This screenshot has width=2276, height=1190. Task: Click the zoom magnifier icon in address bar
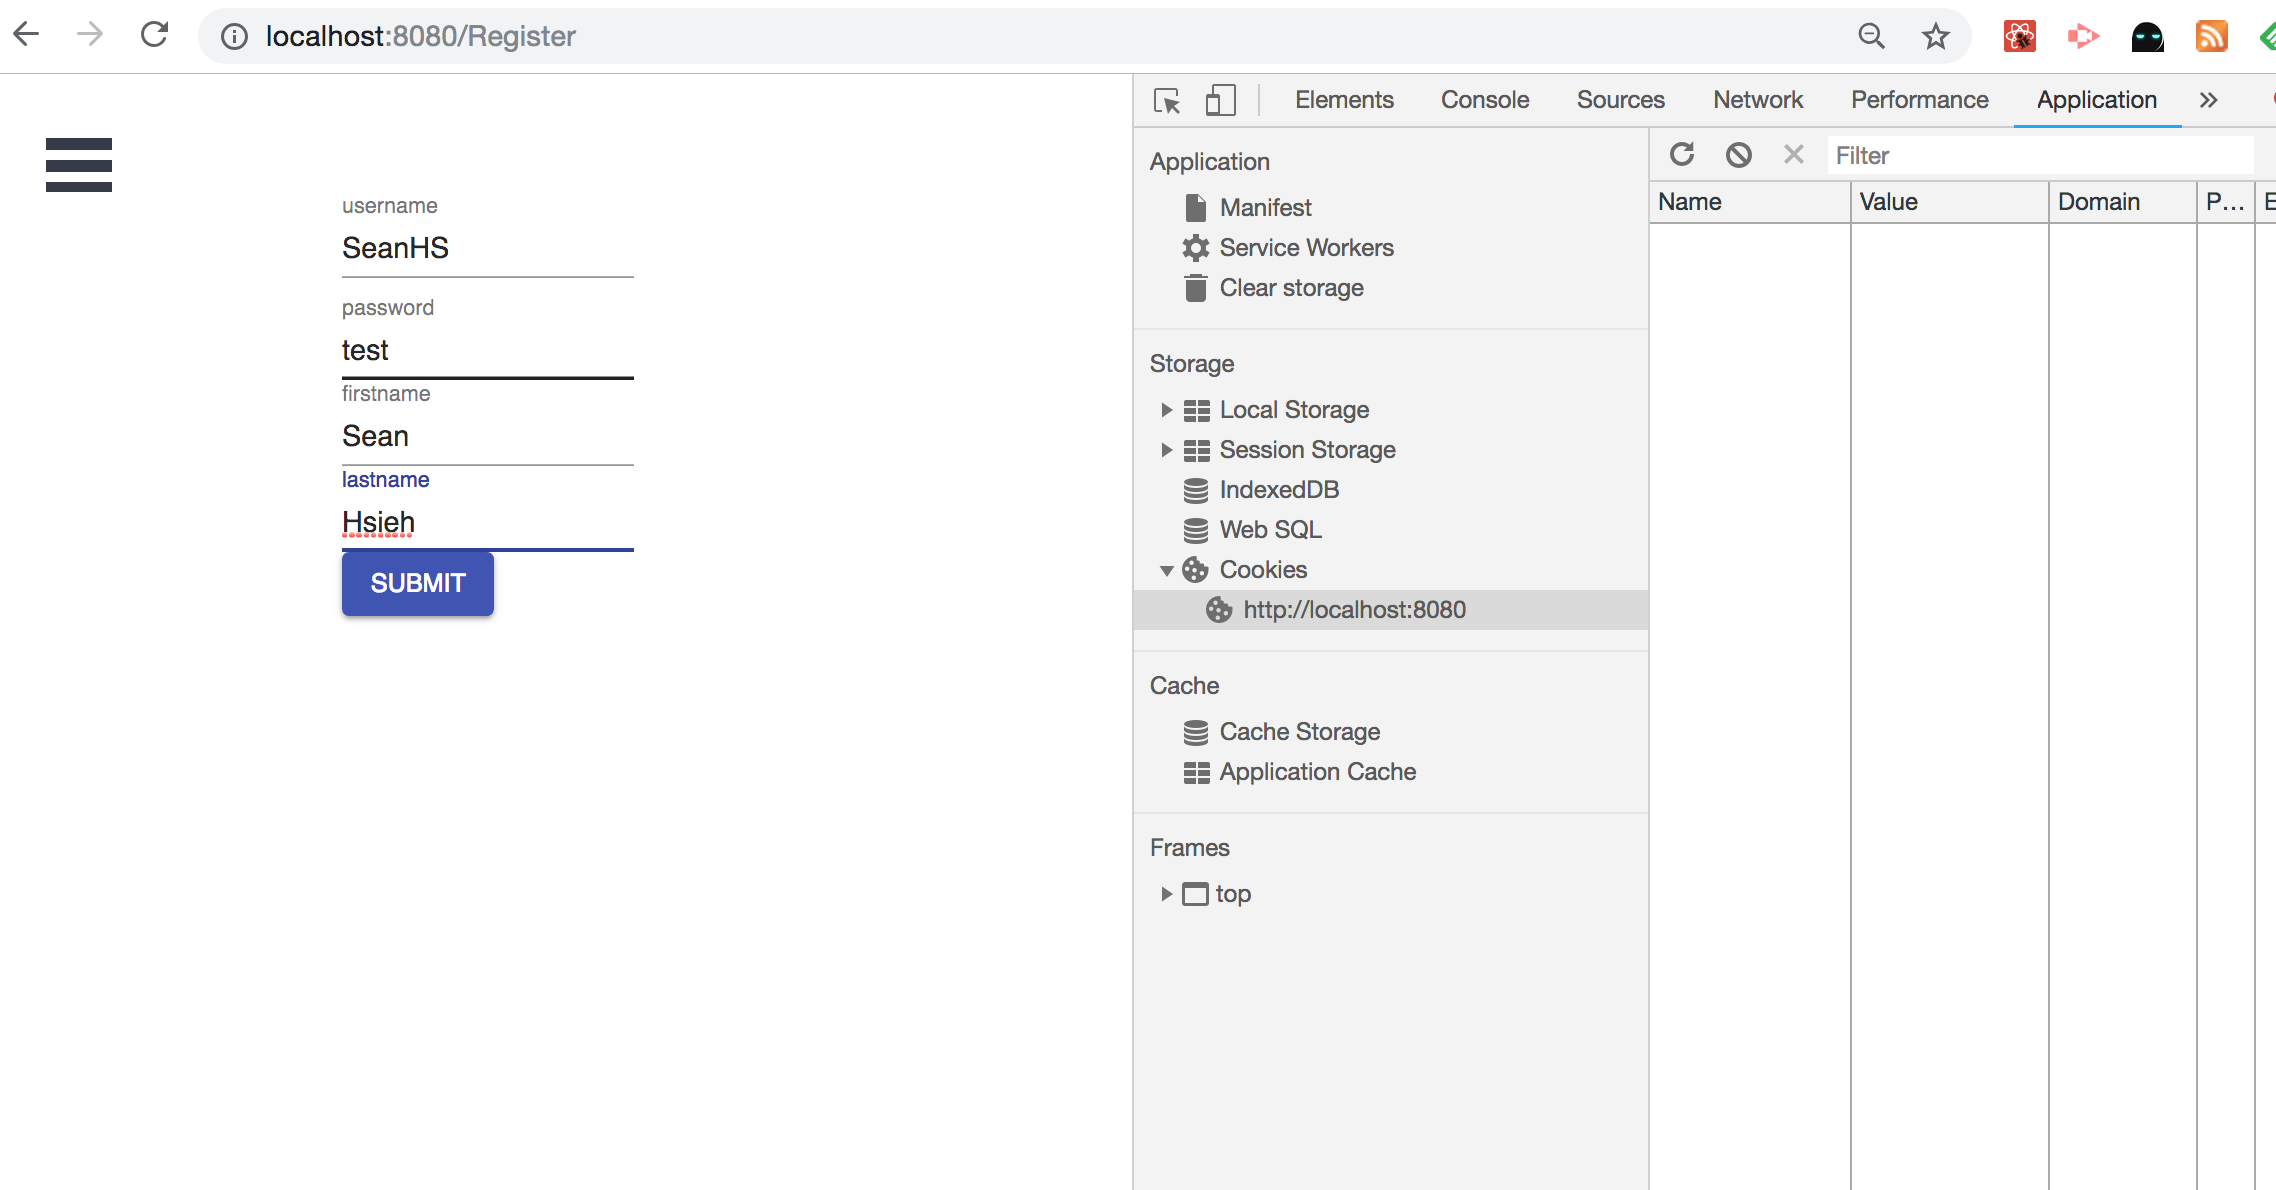click(x=1871, y=37)
